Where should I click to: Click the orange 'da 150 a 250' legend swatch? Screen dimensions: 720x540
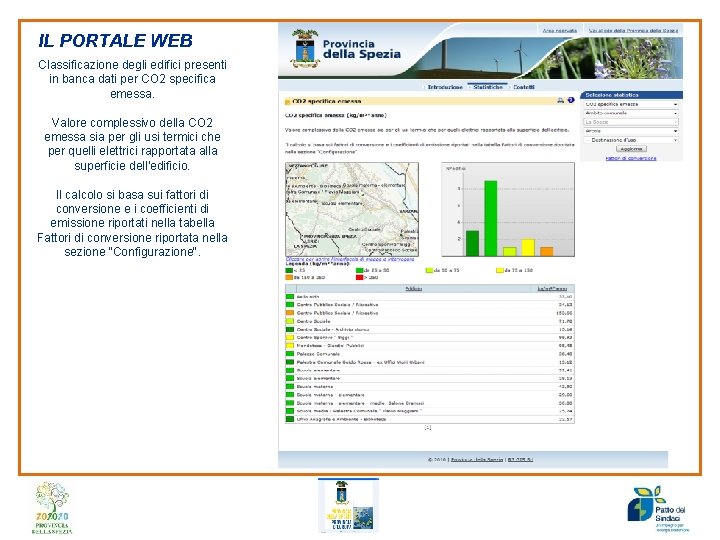click(x=289, y=277)
